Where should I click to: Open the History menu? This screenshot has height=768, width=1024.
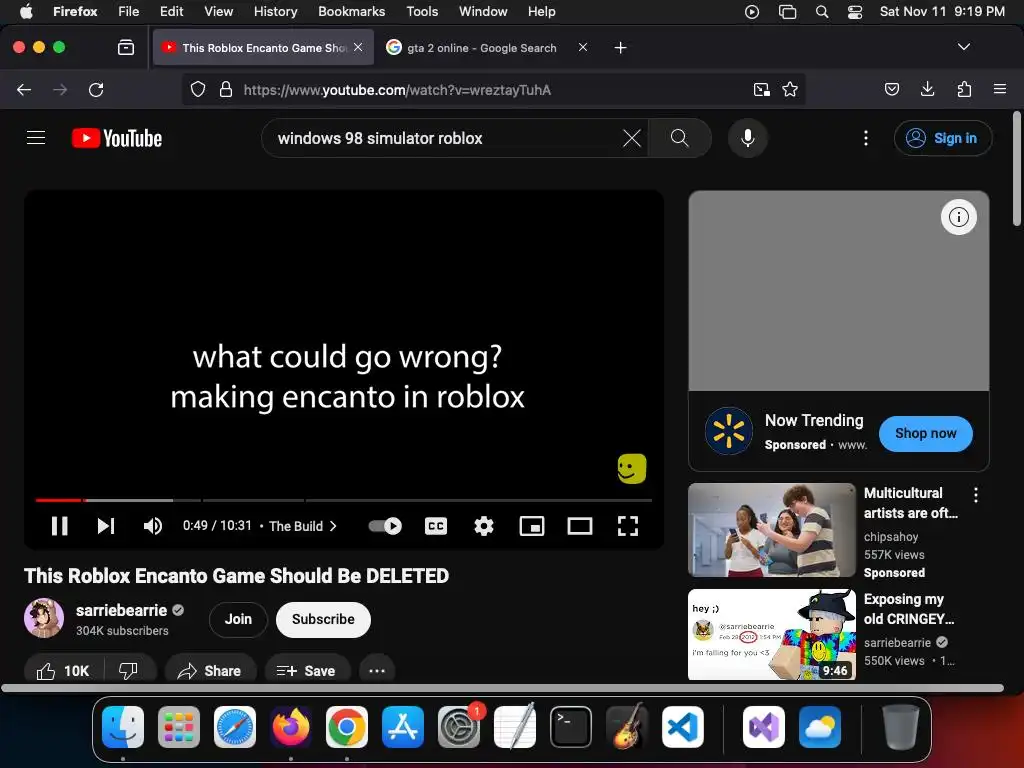275,11
